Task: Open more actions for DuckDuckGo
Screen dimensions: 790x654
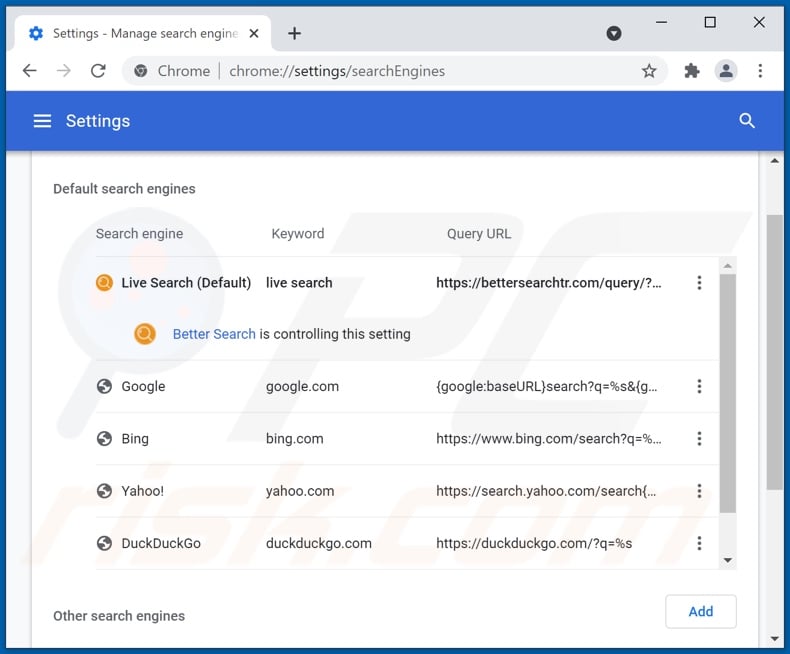Action: [699, 544]
